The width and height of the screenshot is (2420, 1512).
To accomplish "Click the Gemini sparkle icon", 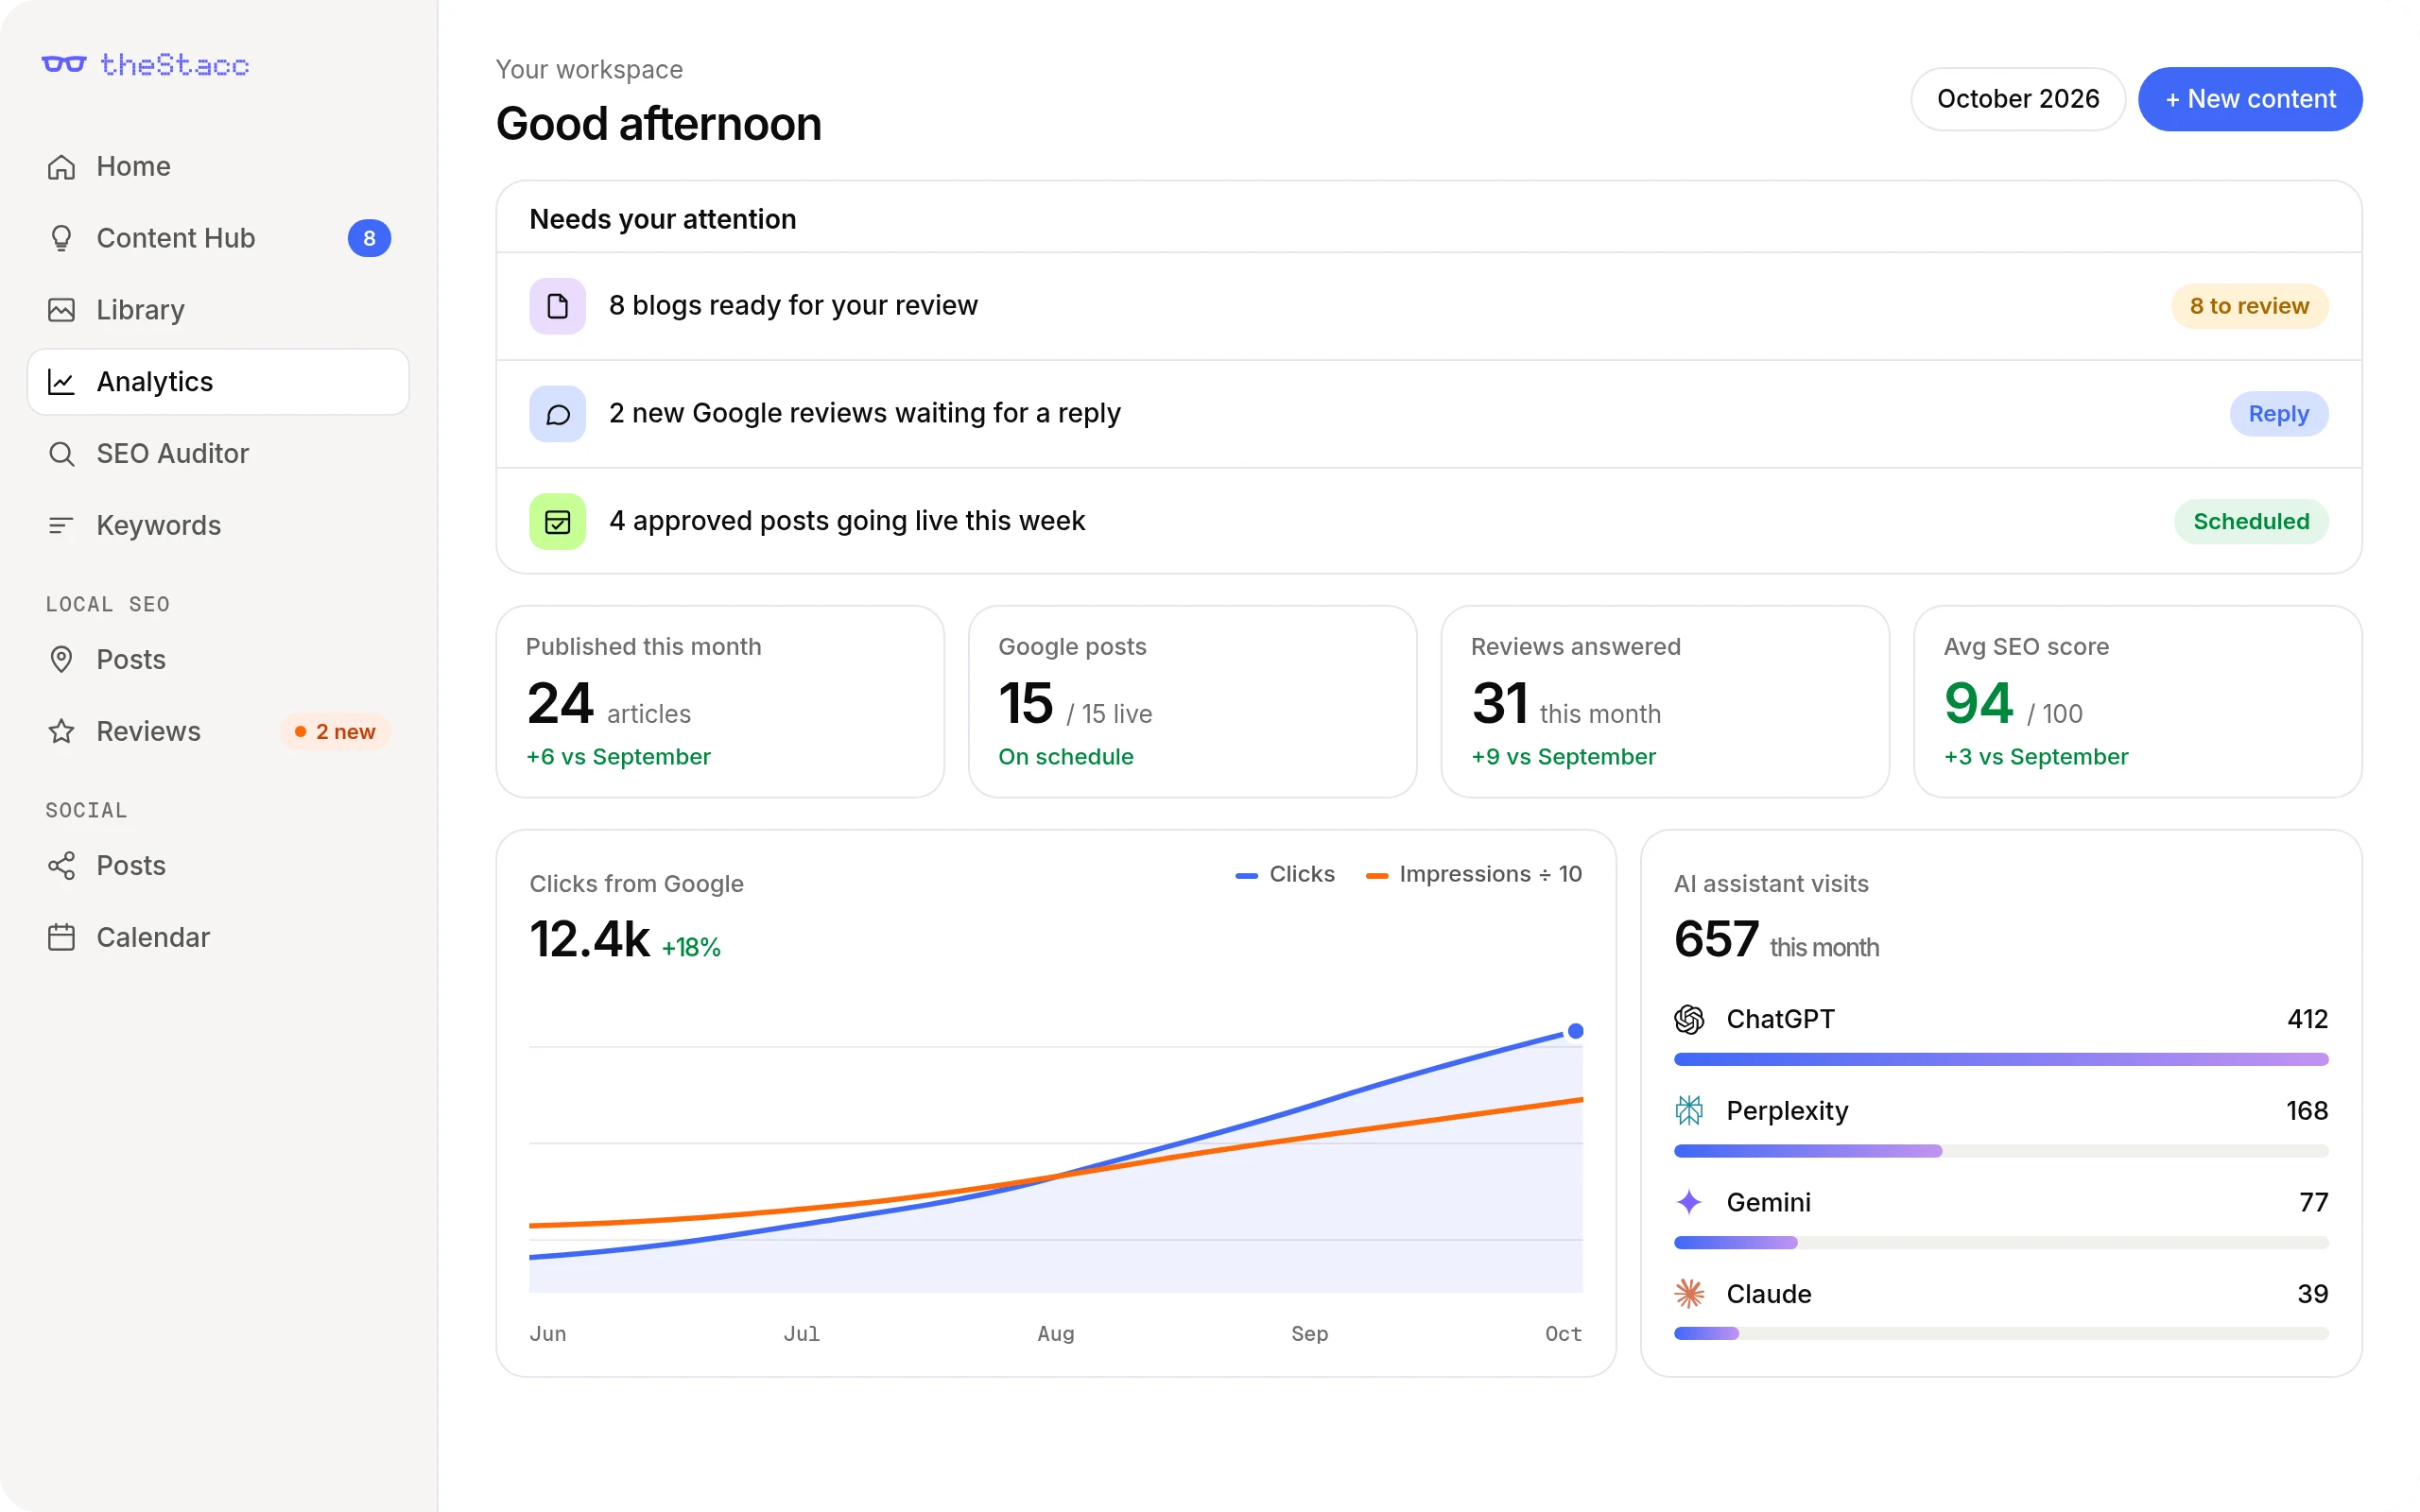I will [x=1689, y=1202].
